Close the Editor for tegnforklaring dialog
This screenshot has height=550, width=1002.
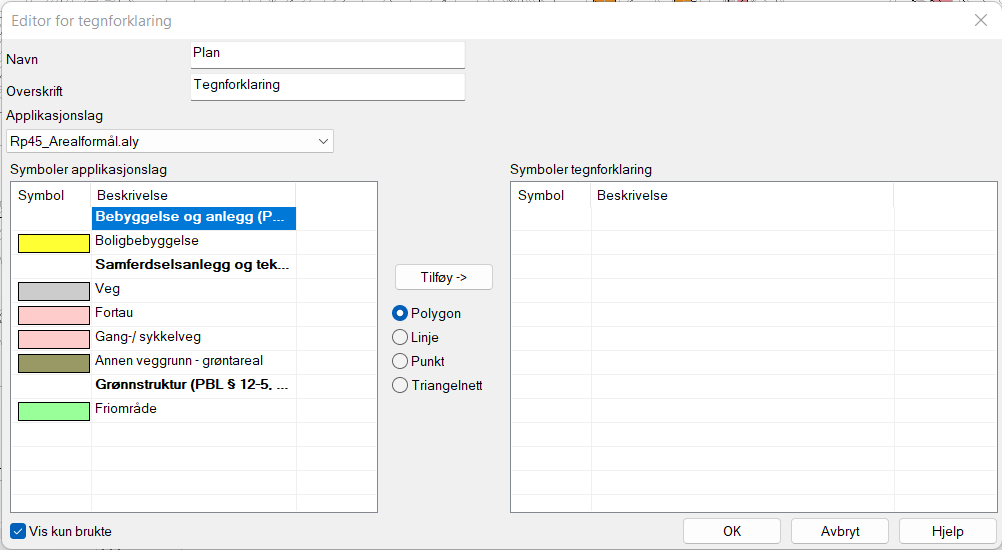[980, 20]
